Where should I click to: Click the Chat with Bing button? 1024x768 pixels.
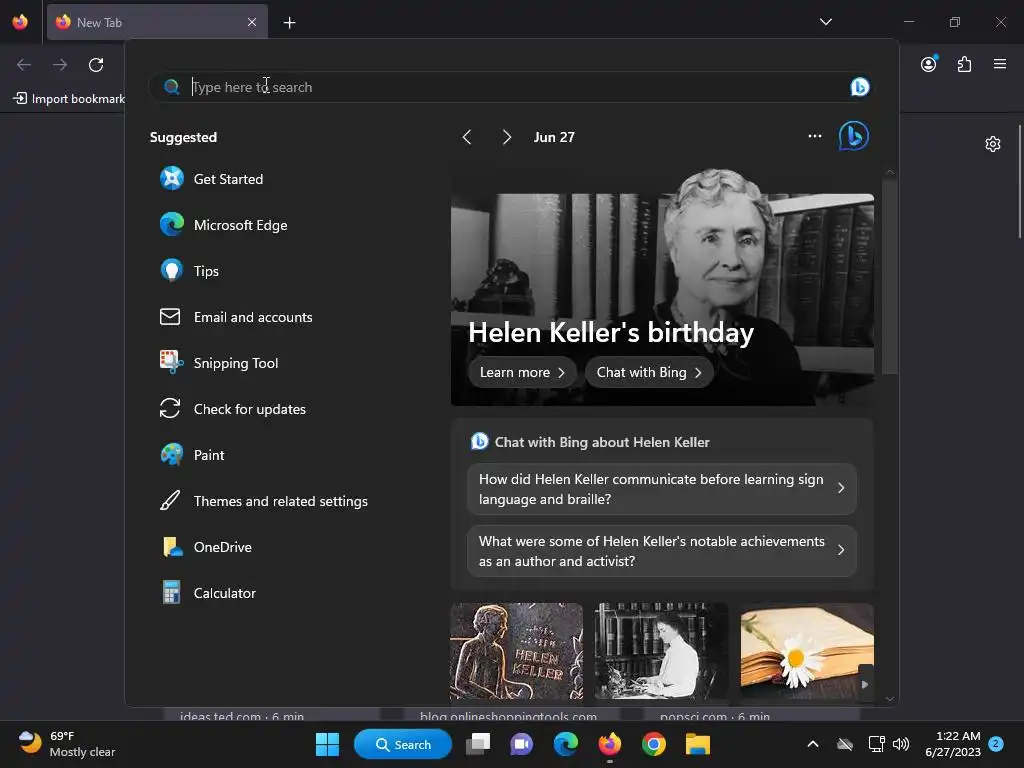(x=648, y=372)
